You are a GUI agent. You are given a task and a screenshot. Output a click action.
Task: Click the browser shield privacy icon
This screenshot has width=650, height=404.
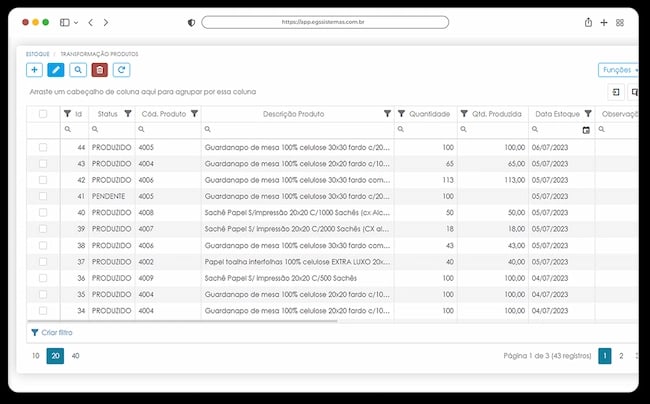(x=192, y=23)
